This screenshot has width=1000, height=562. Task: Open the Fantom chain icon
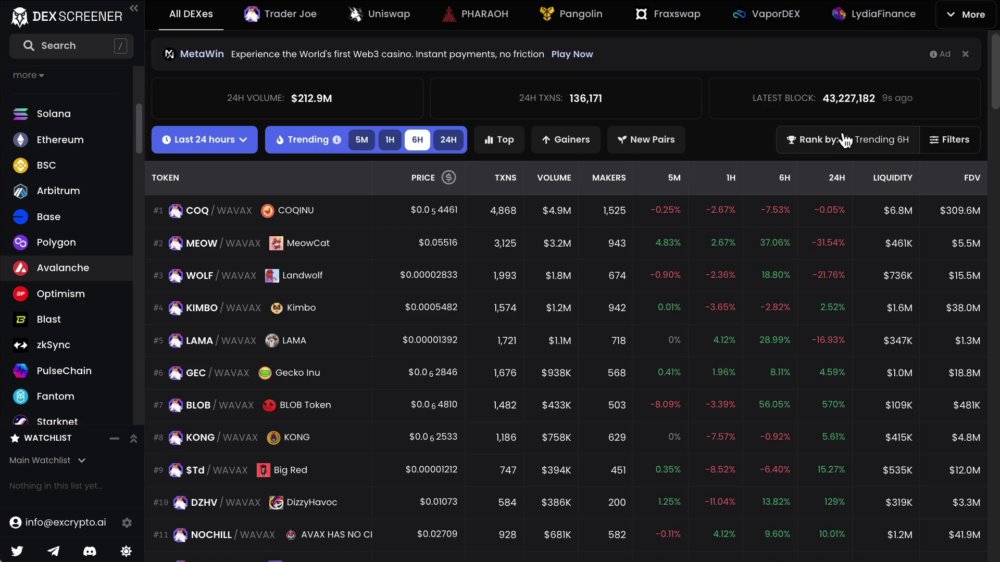20,396
